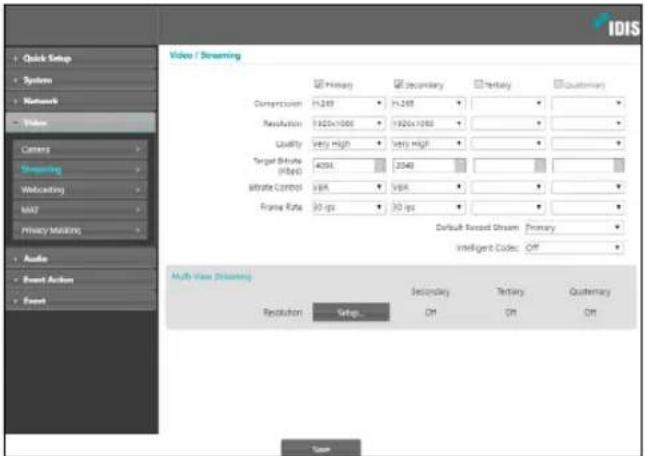
Task: Click Quaternary Target Bitrate stepper
Action: point(619,165)
